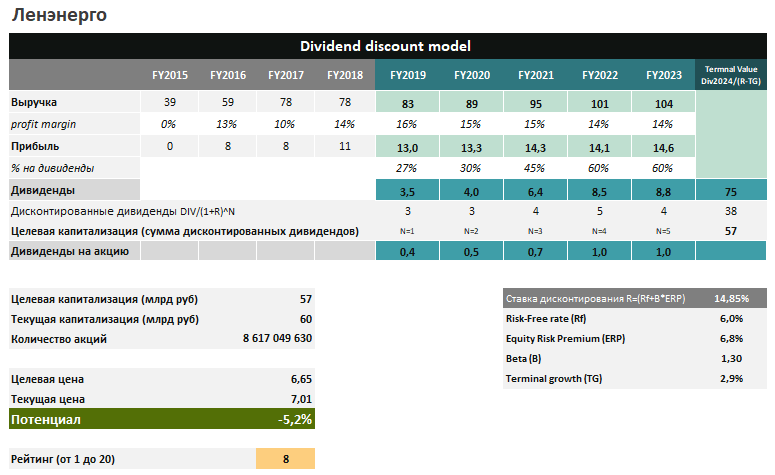Click the FY2019 column header
Screen dimensions: 775x475
coord(407,75)
